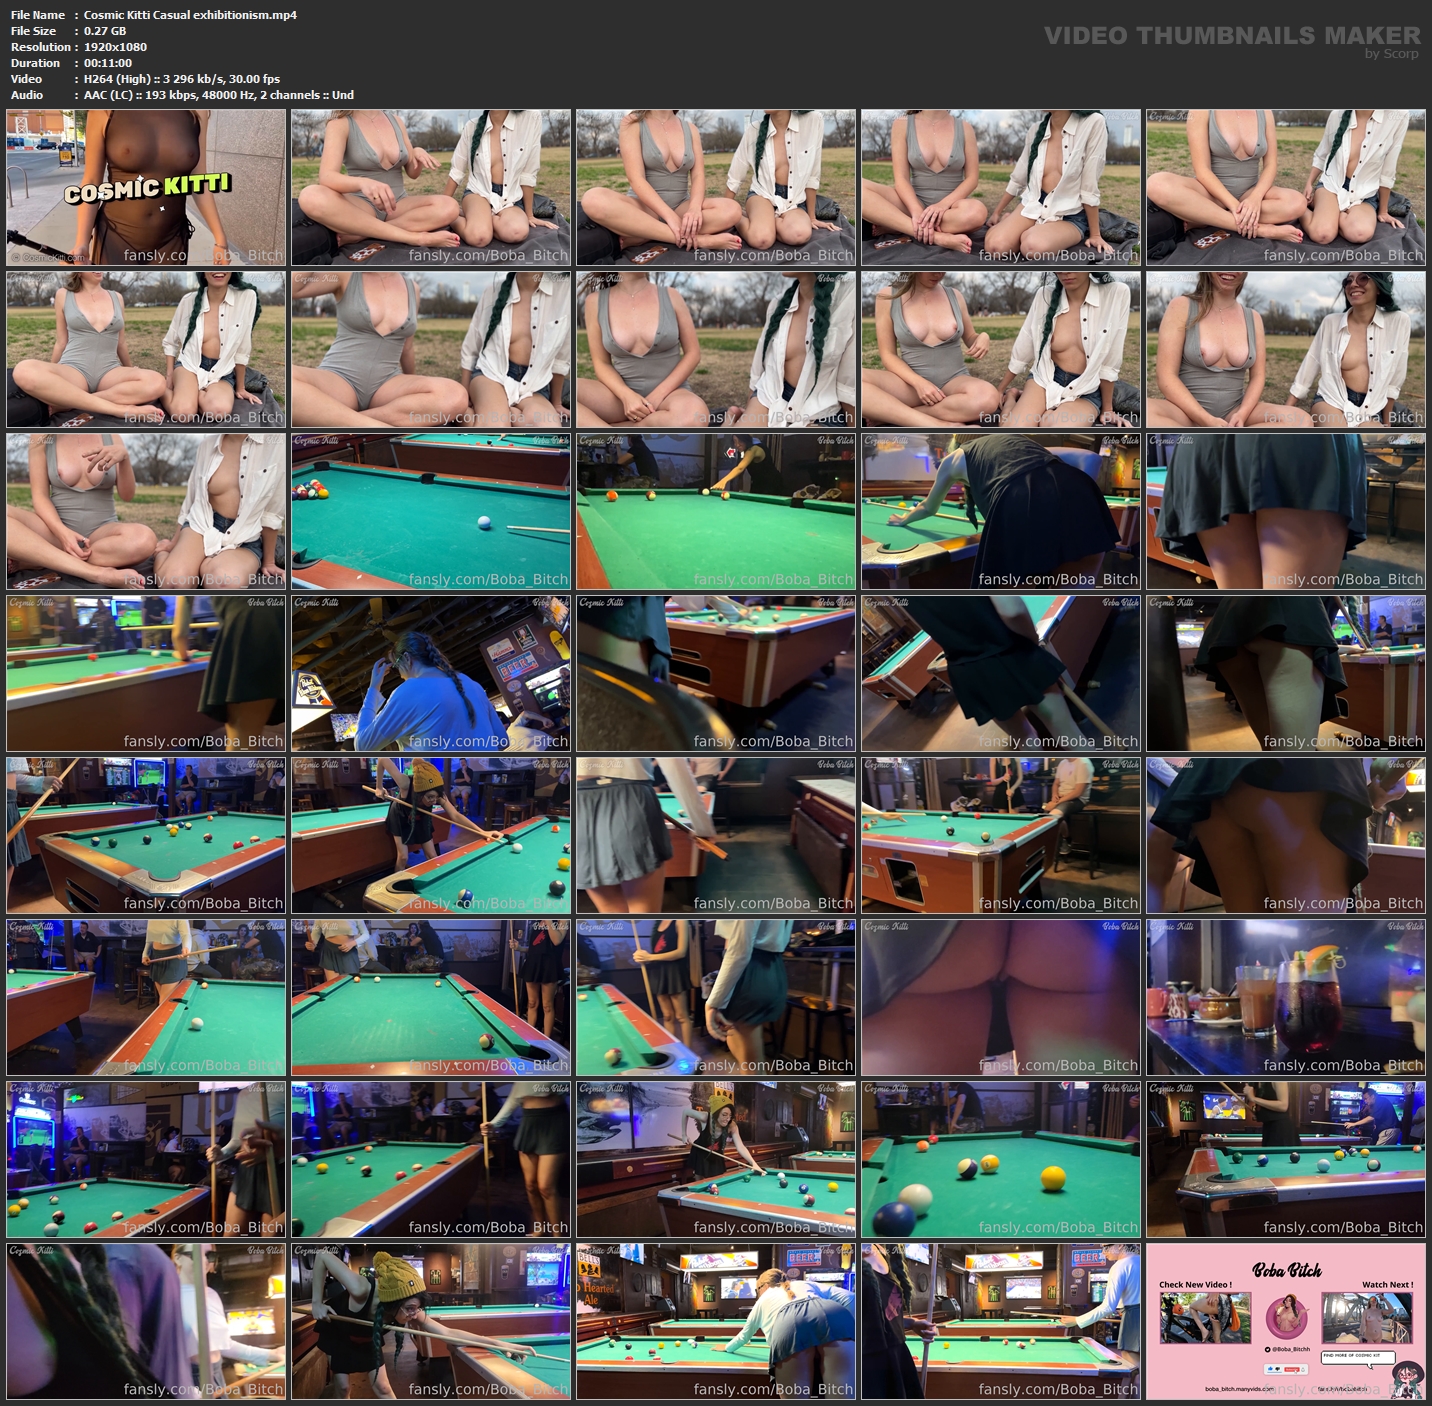Click the VIDEO THUMBNAILS MAKER logo text
This screenshot has height=1406, width=1432.
[x=1232, y=34]
